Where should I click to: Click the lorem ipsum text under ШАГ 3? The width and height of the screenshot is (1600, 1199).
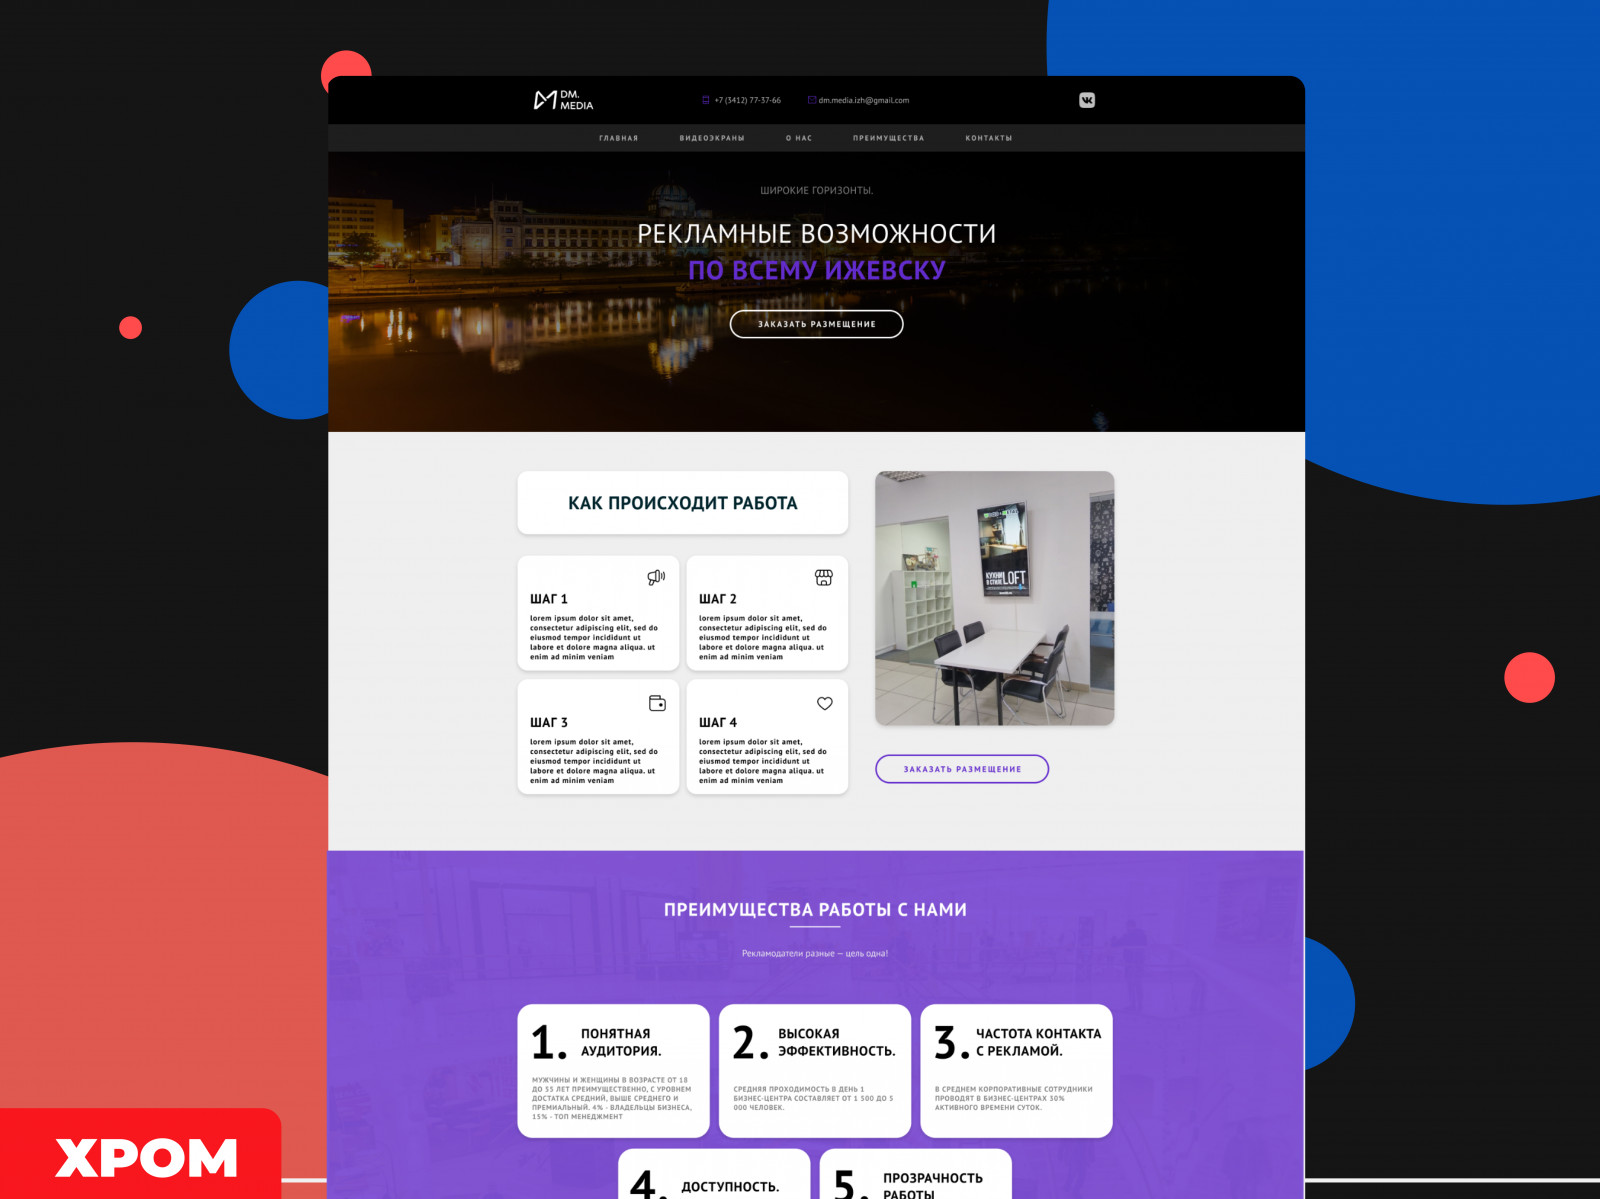pyautogui.click(x=594, y=761)
